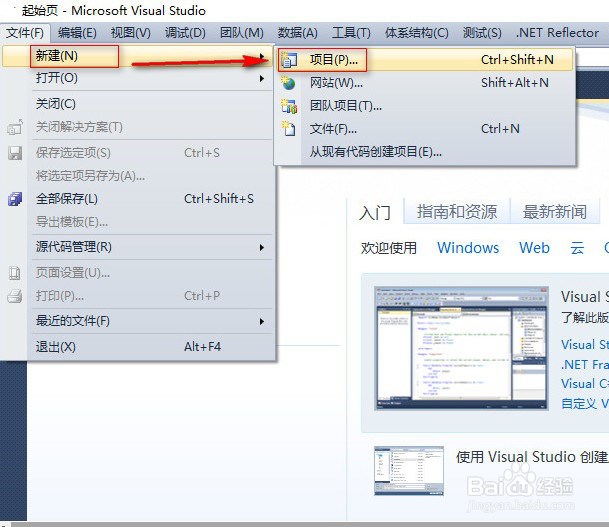Open the 测试(S) menu

pos(482,33)
